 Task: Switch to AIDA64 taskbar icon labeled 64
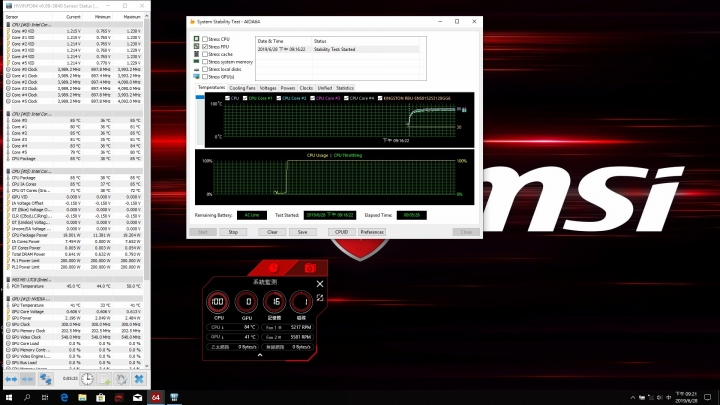click(156, 398)
